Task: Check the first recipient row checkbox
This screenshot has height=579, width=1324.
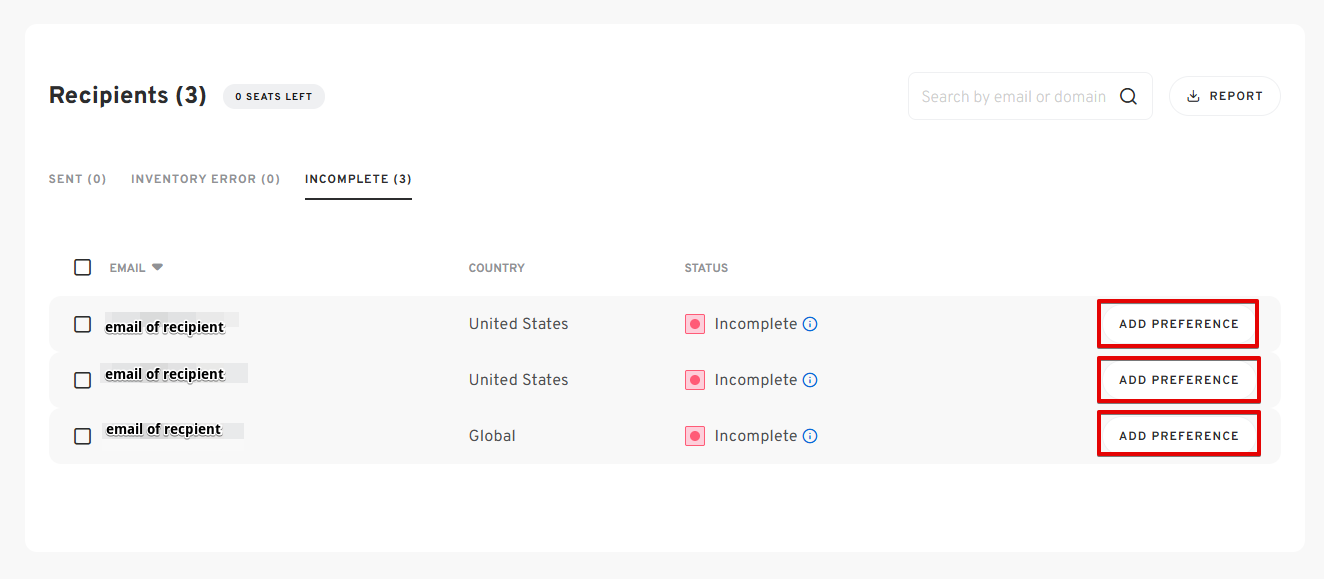Action: (83, 324)
